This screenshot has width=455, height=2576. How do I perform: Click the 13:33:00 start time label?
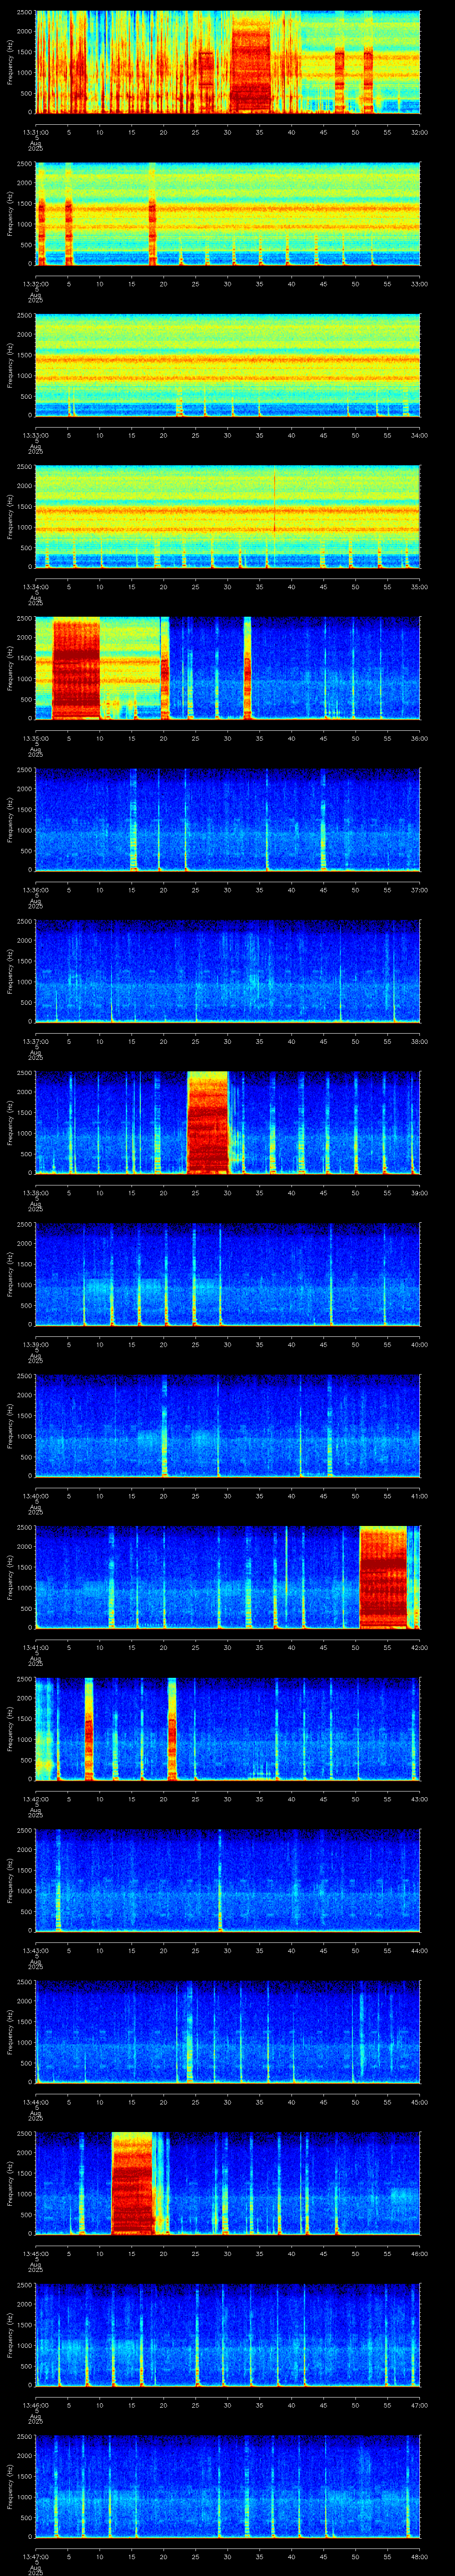(x=36, y=435)
